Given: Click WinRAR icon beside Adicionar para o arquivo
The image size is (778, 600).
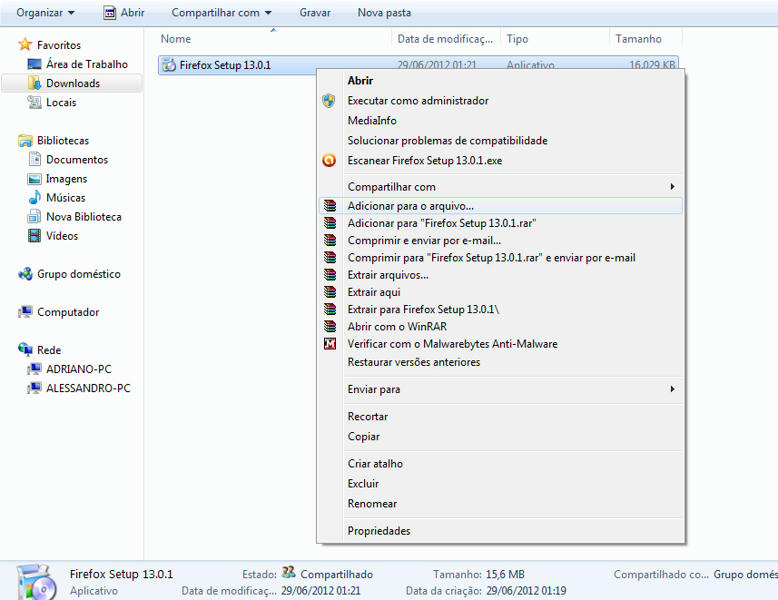Looking at the screenshot, I should pos(330,205).
